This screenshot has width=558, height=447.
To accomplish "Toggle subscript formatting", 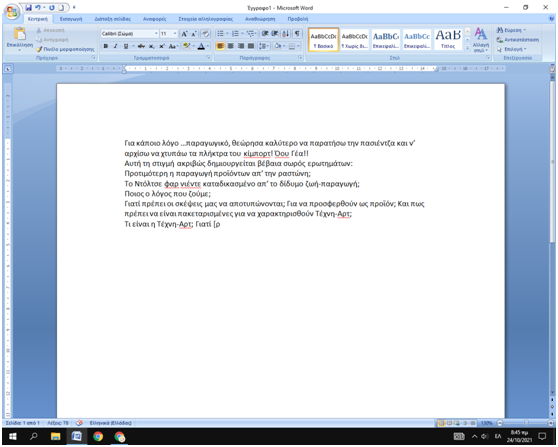I will pos(152,46).
